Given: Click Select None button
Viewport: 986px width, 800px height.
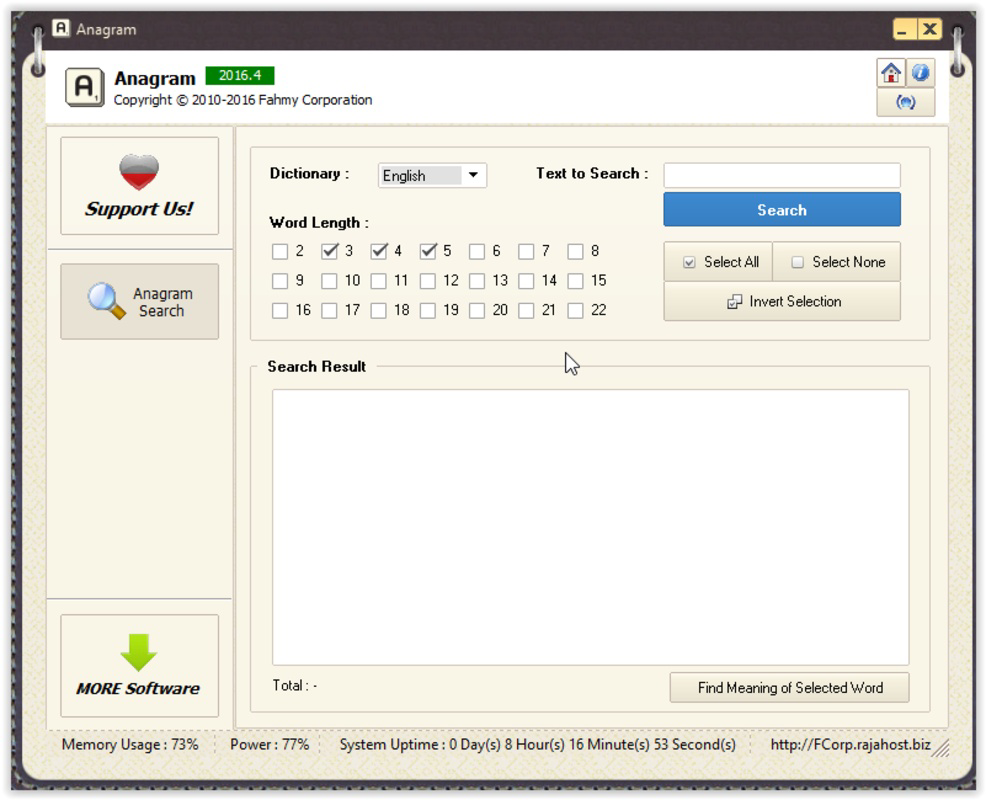Looking at the screenshot, I should [836, 262].
